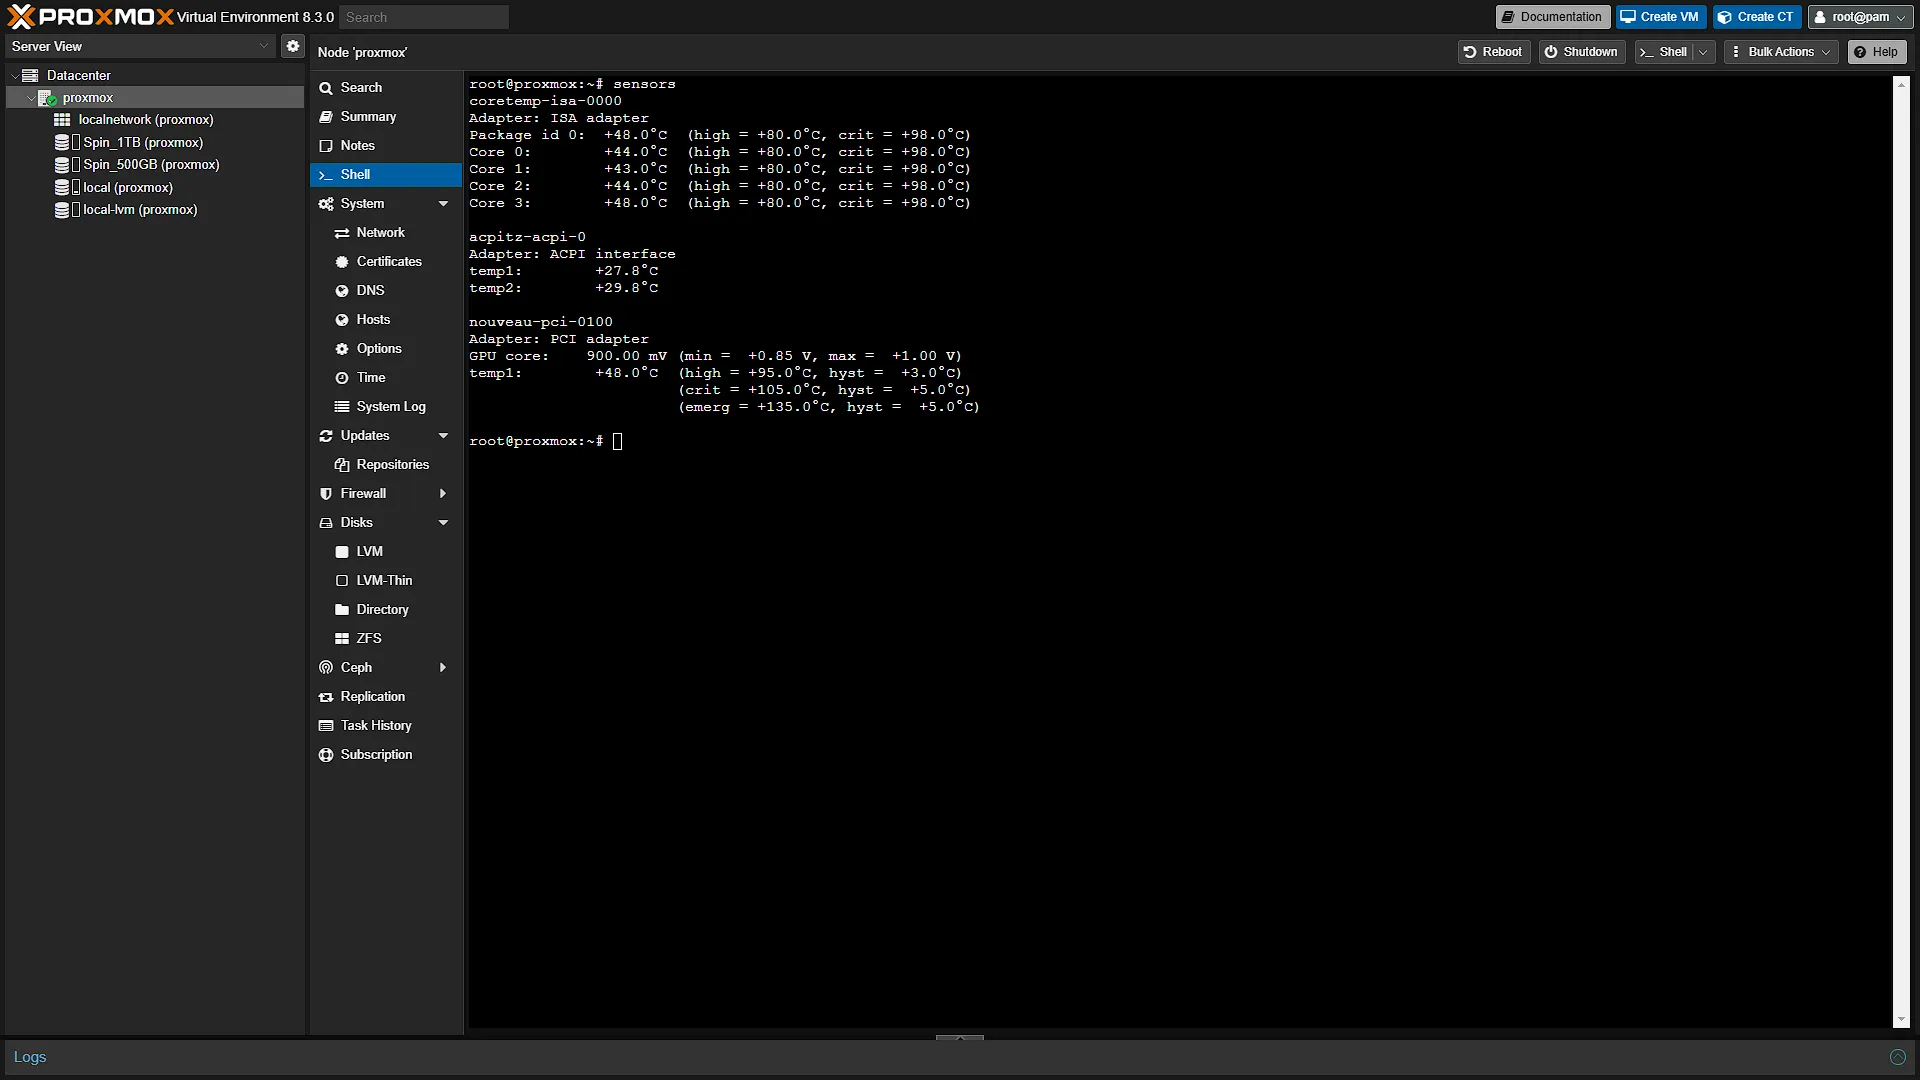Click the Summary book icon
1920x1080 pixels.
click(x=326, y=117)
